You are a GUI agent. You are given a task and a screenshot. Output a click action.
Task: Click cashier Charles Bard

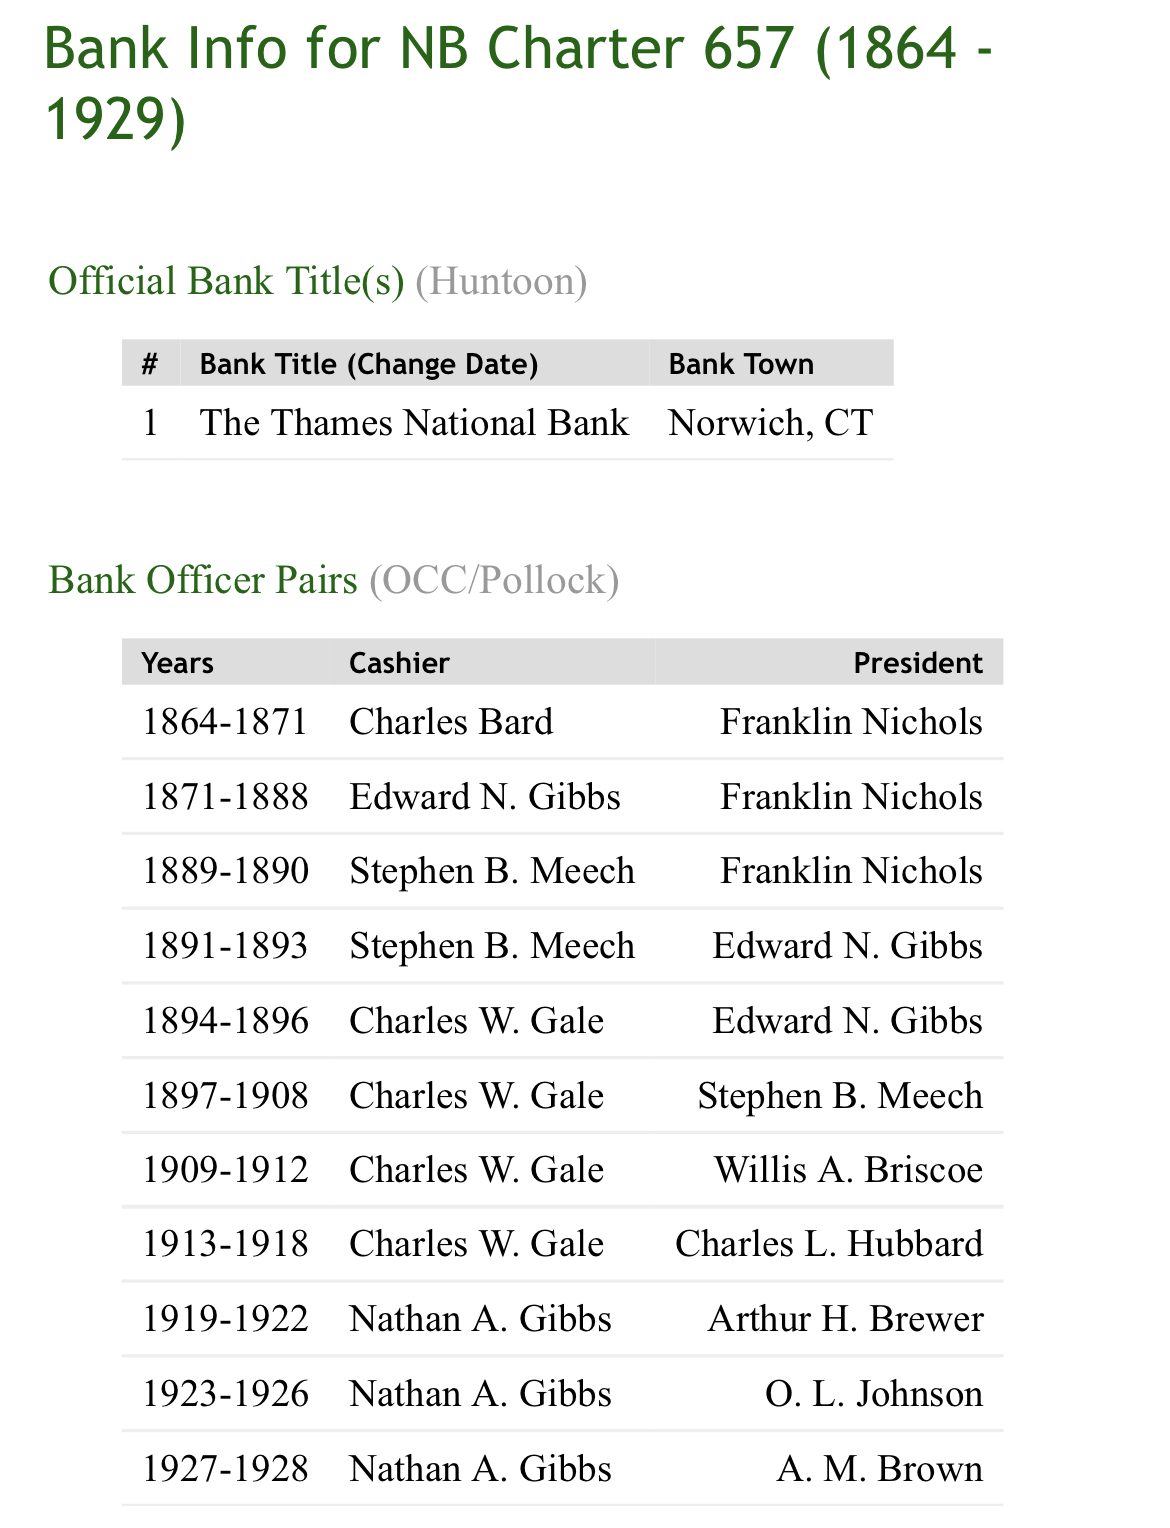451,722
